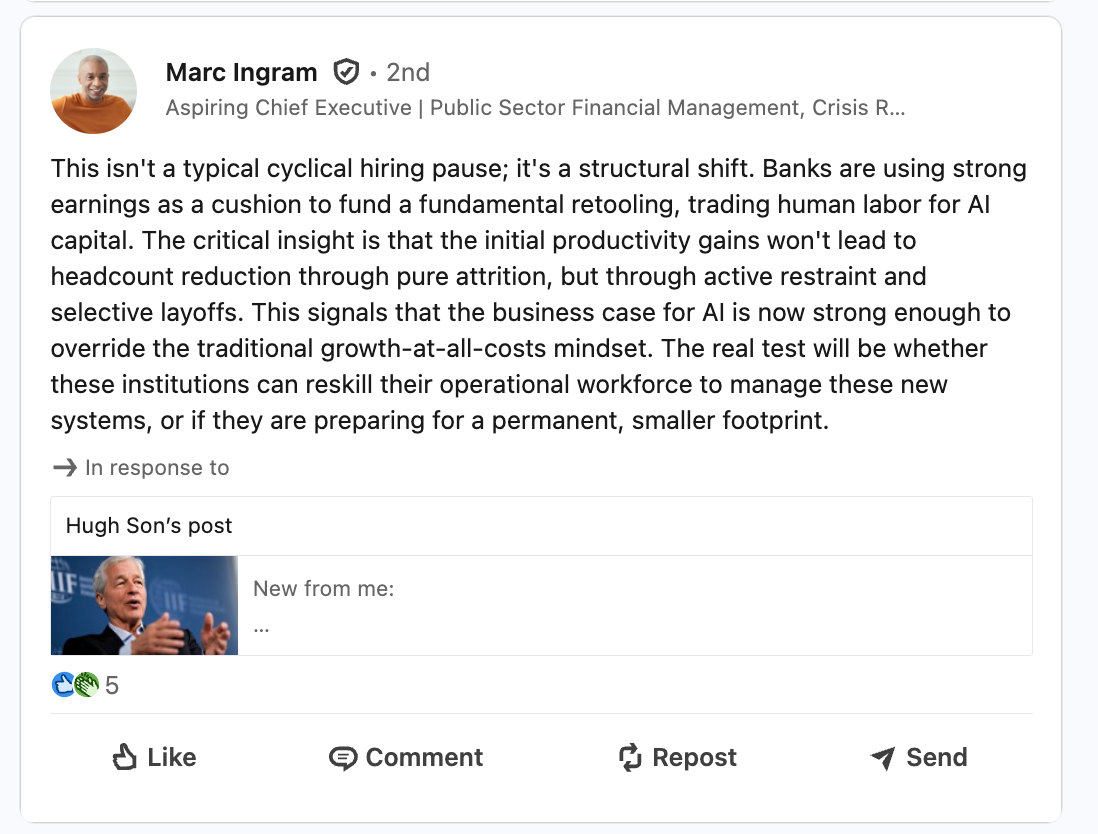Click the Comment speech bubble icon
The image size is (1098, 834).
[344, 757]
